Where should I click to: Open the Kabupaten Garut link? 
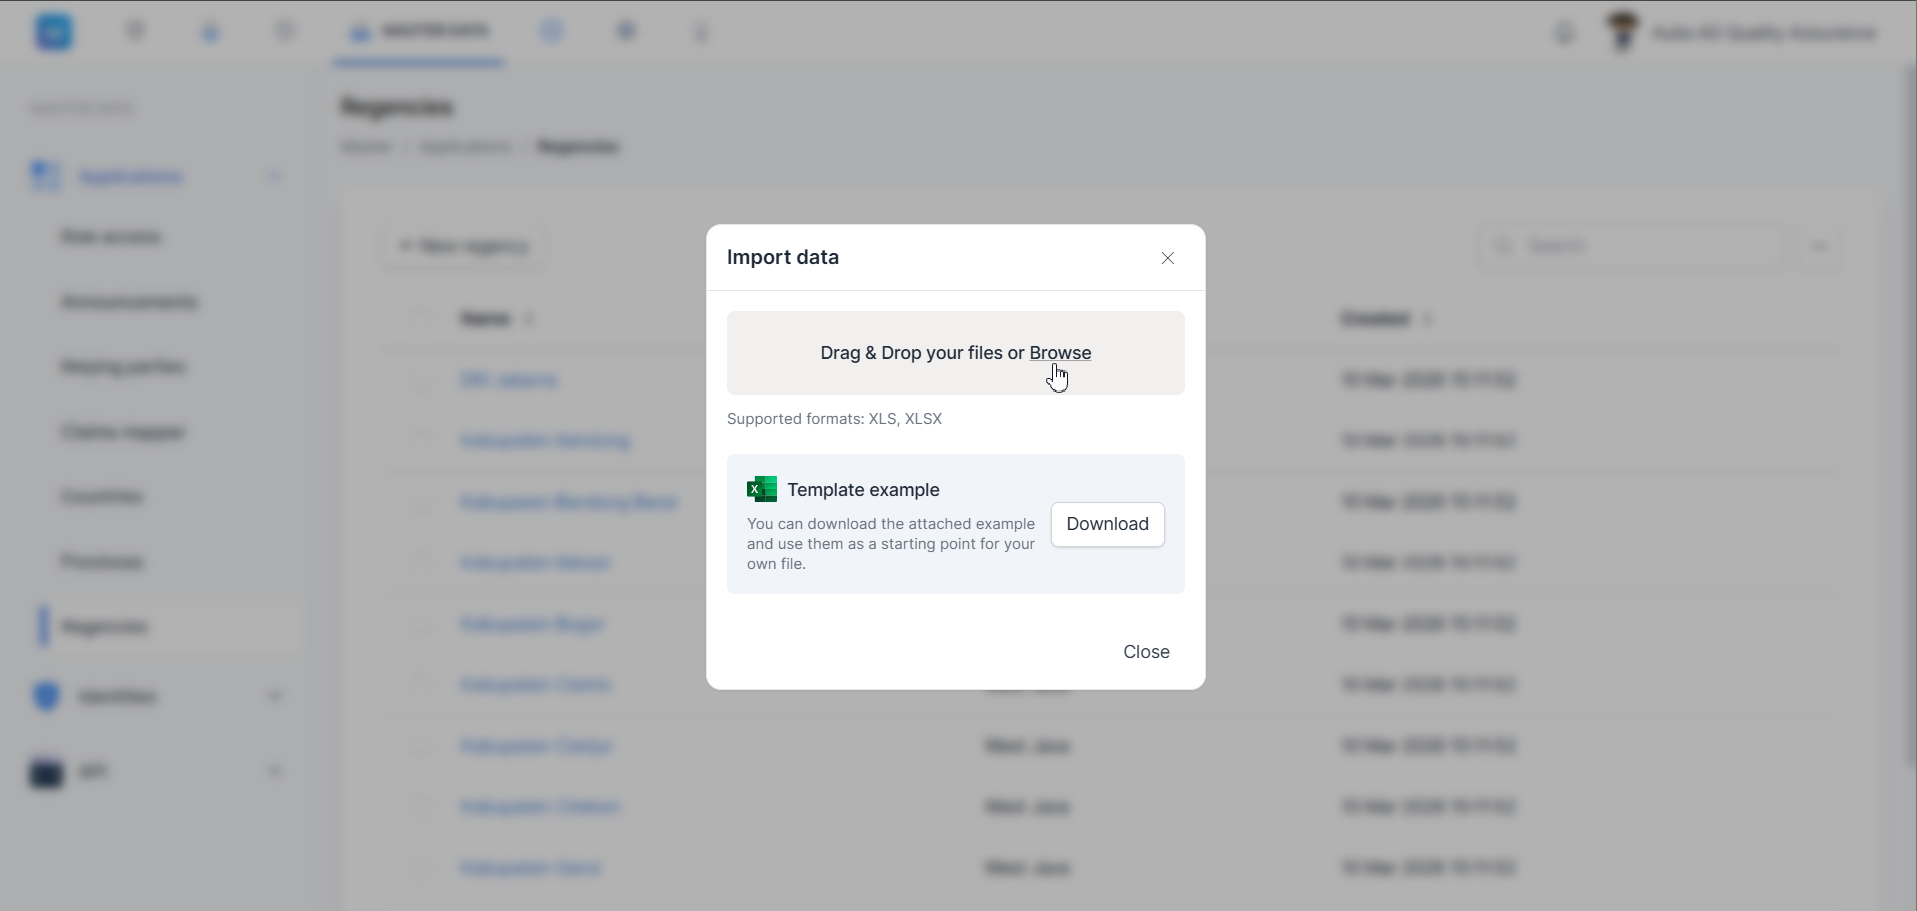click(x=530, y=868)
